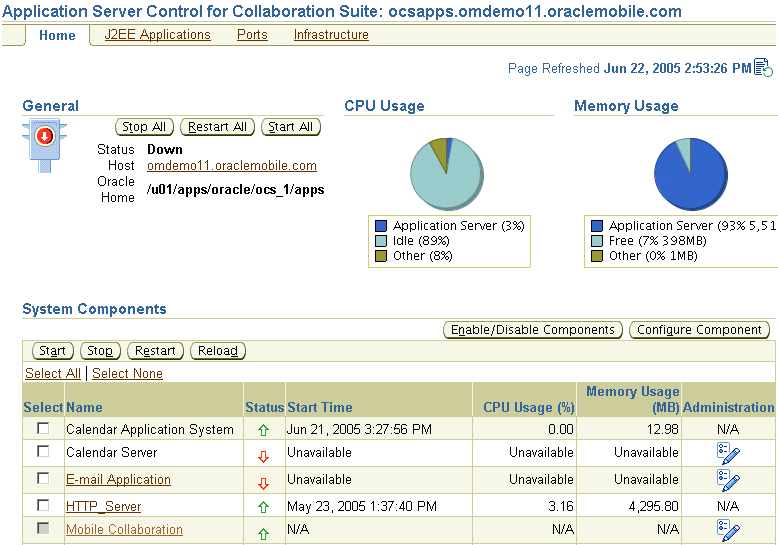Select the Calendar Server checkbox
The image size is (778, 545).
[43, 452]
